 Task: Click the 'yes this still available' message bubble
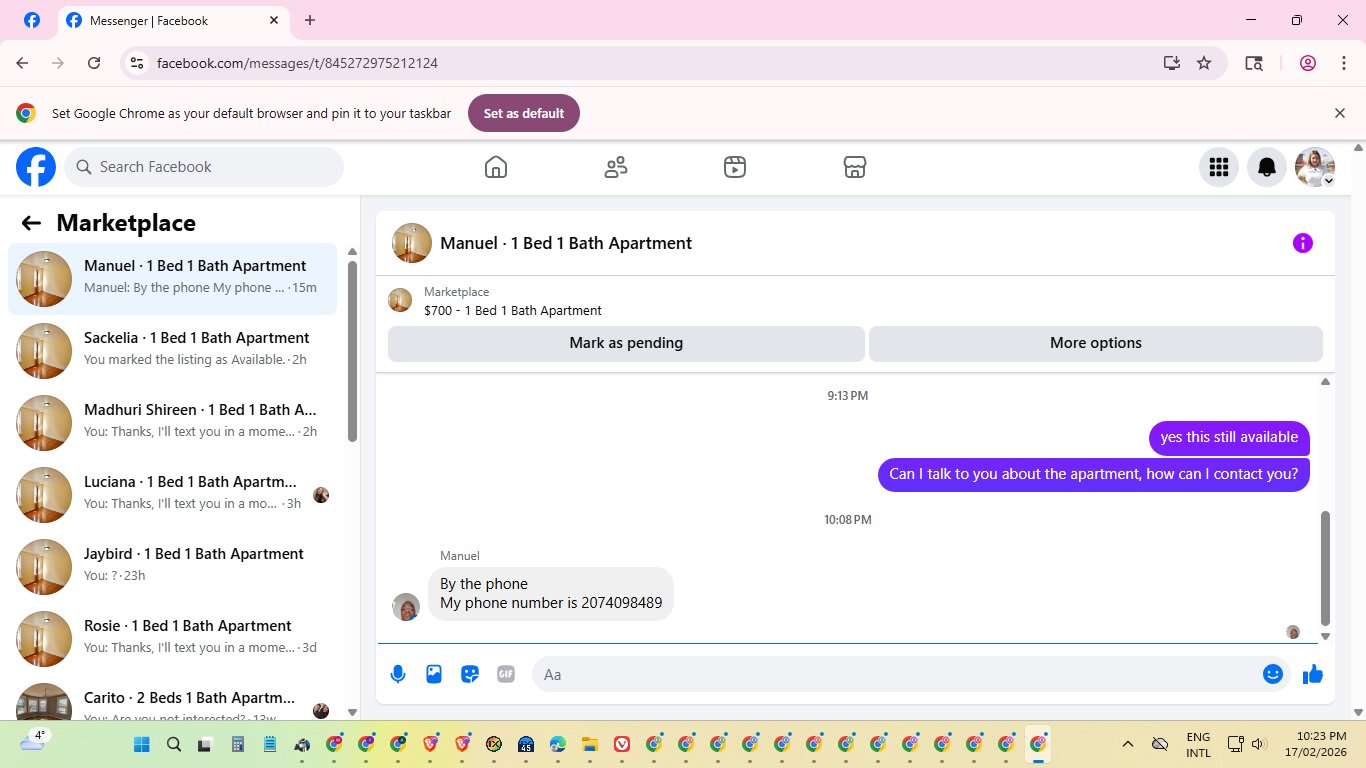coord(1229,438)
